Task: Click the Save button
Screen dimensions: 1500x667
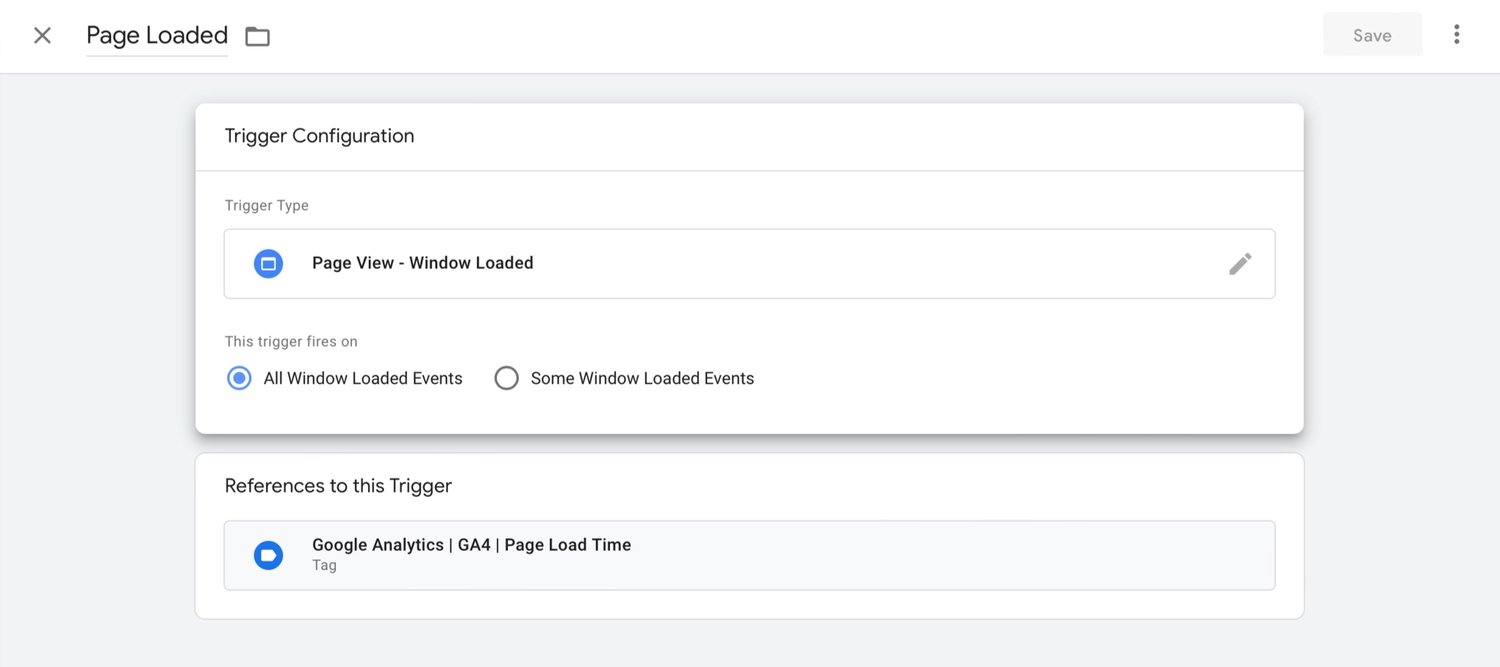Action: [x=1371, y=35]
